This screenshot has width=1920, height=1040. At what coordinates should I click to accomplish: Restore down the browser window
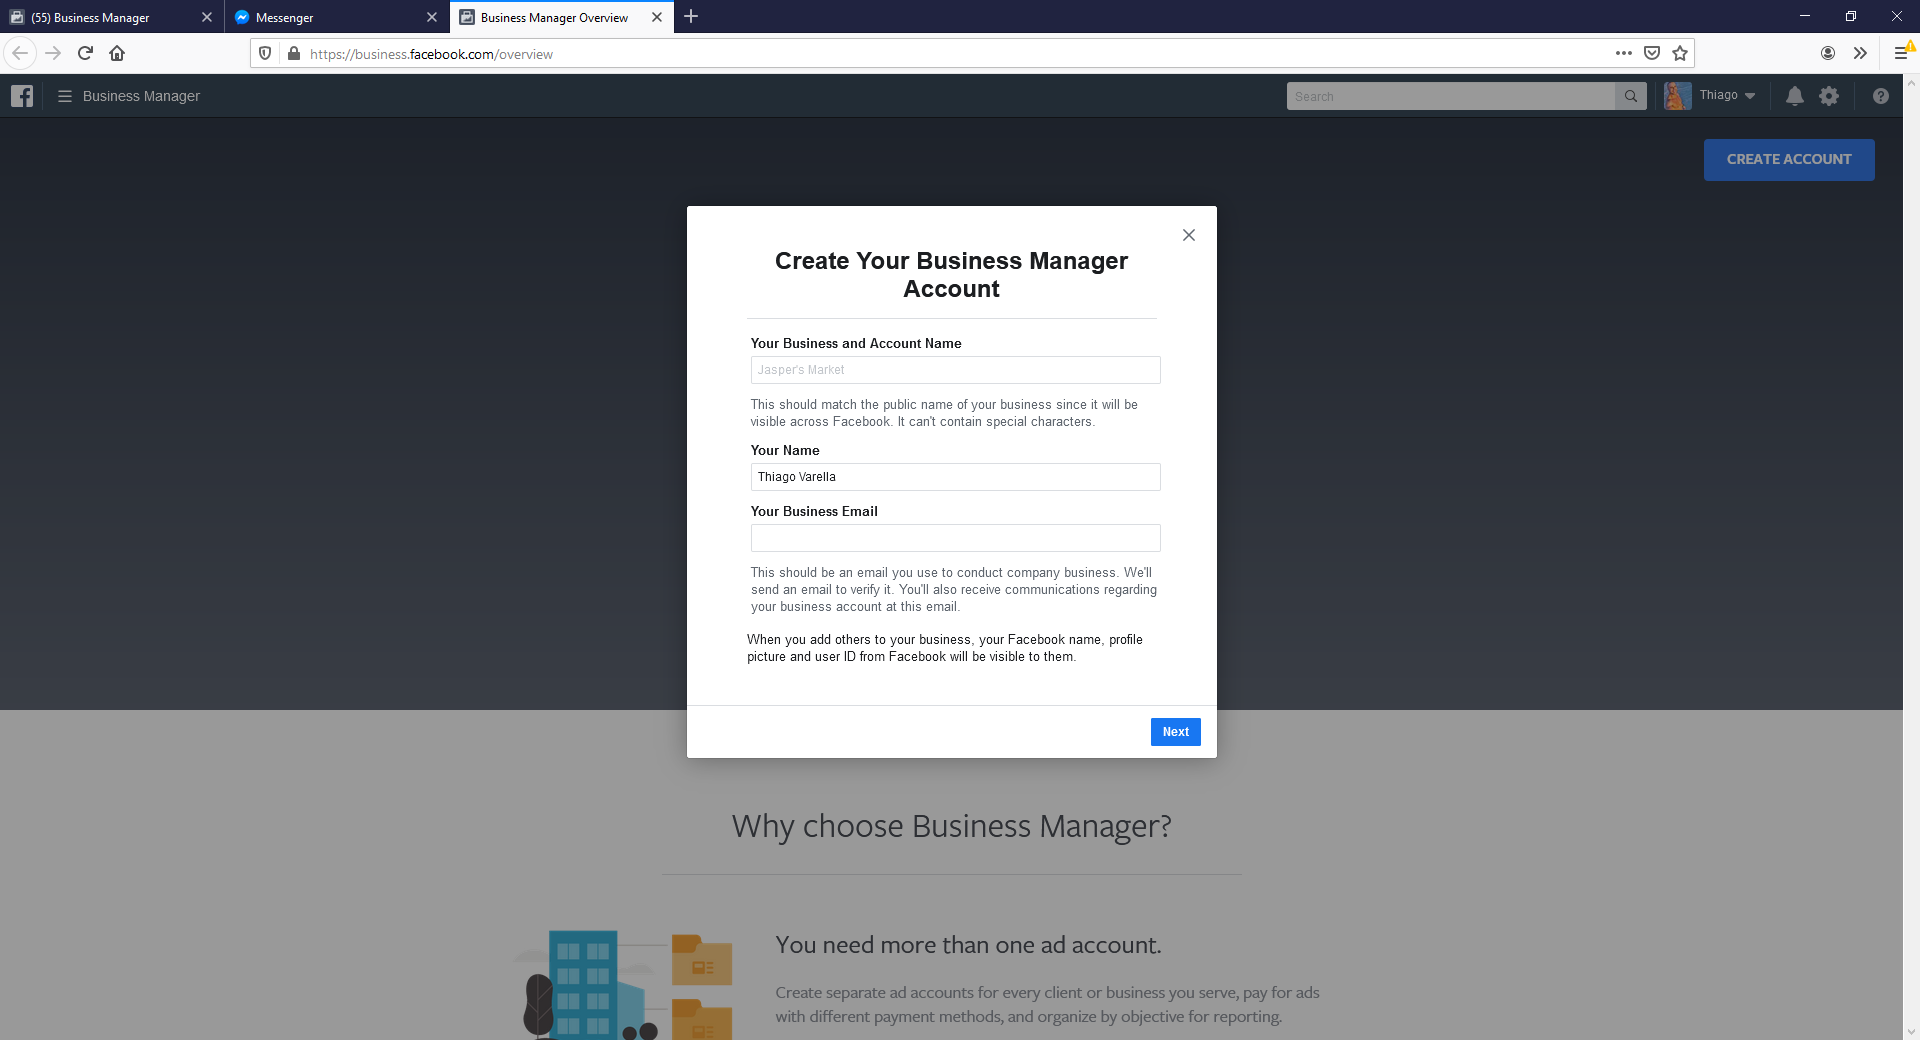coord(1851,16)
